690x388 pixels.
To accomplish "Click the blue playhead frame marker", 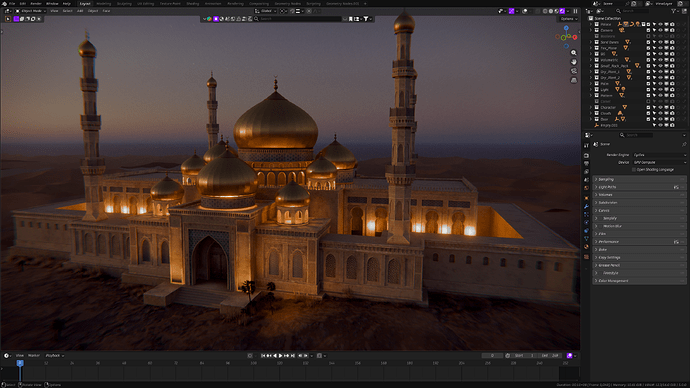I will pos(20,363).
